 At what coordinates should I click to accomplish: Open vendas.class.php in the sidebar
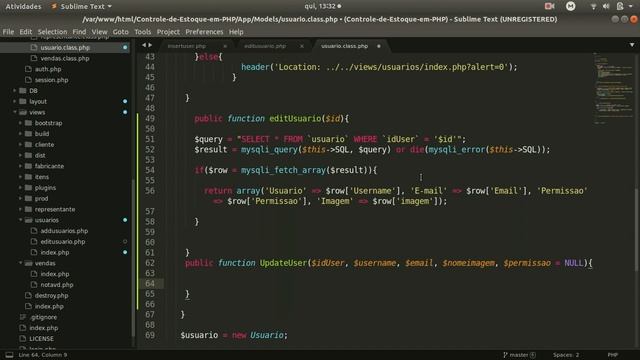(x=65, y=58)
